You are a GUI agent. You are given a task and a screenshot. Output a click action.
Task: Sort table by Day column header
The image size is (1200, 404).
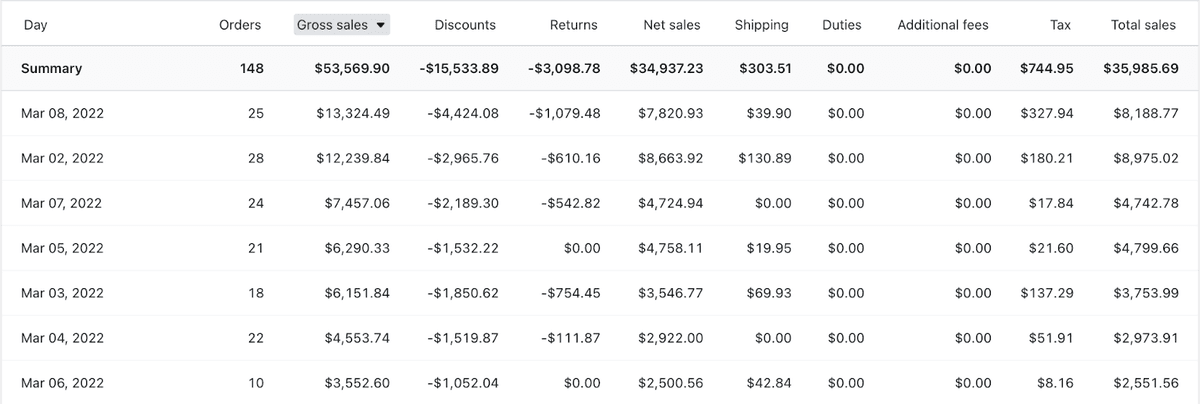[x=35, y=25]
